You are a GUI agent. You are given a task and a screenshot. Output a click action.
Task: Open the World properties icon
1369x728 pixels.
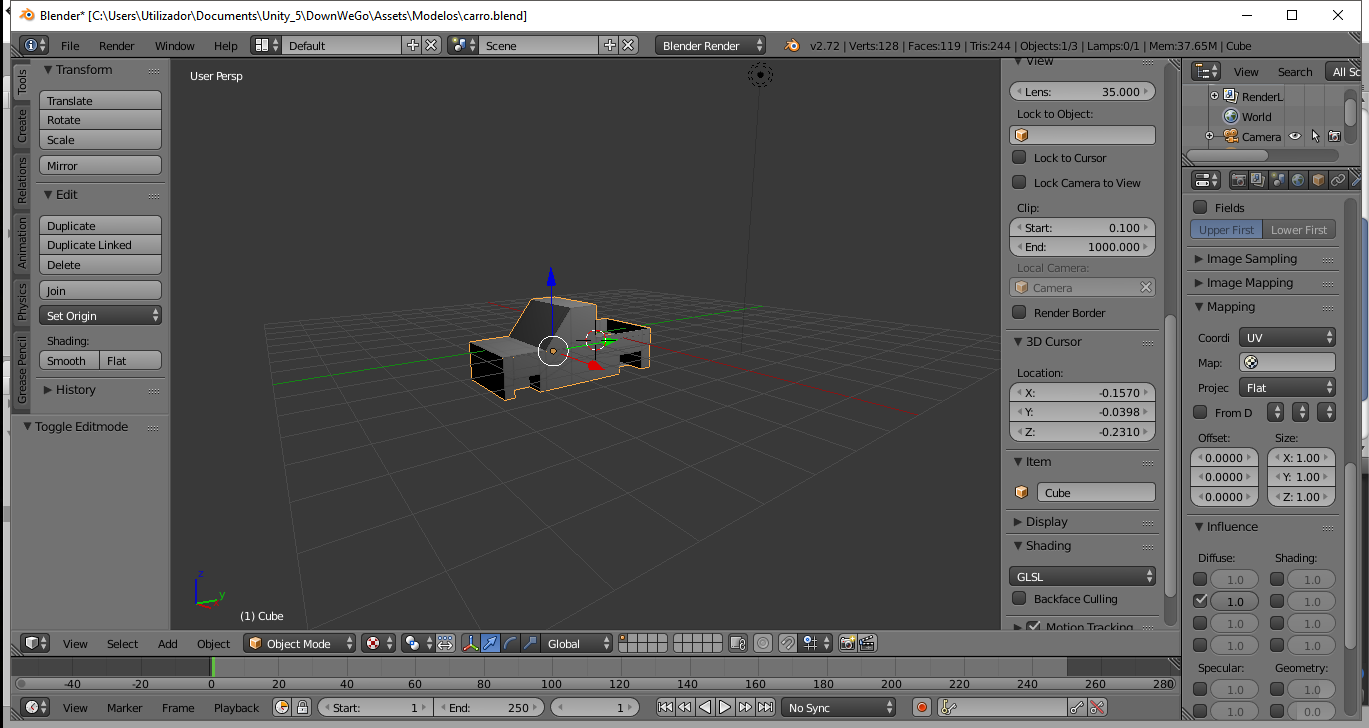[1297, 181]
